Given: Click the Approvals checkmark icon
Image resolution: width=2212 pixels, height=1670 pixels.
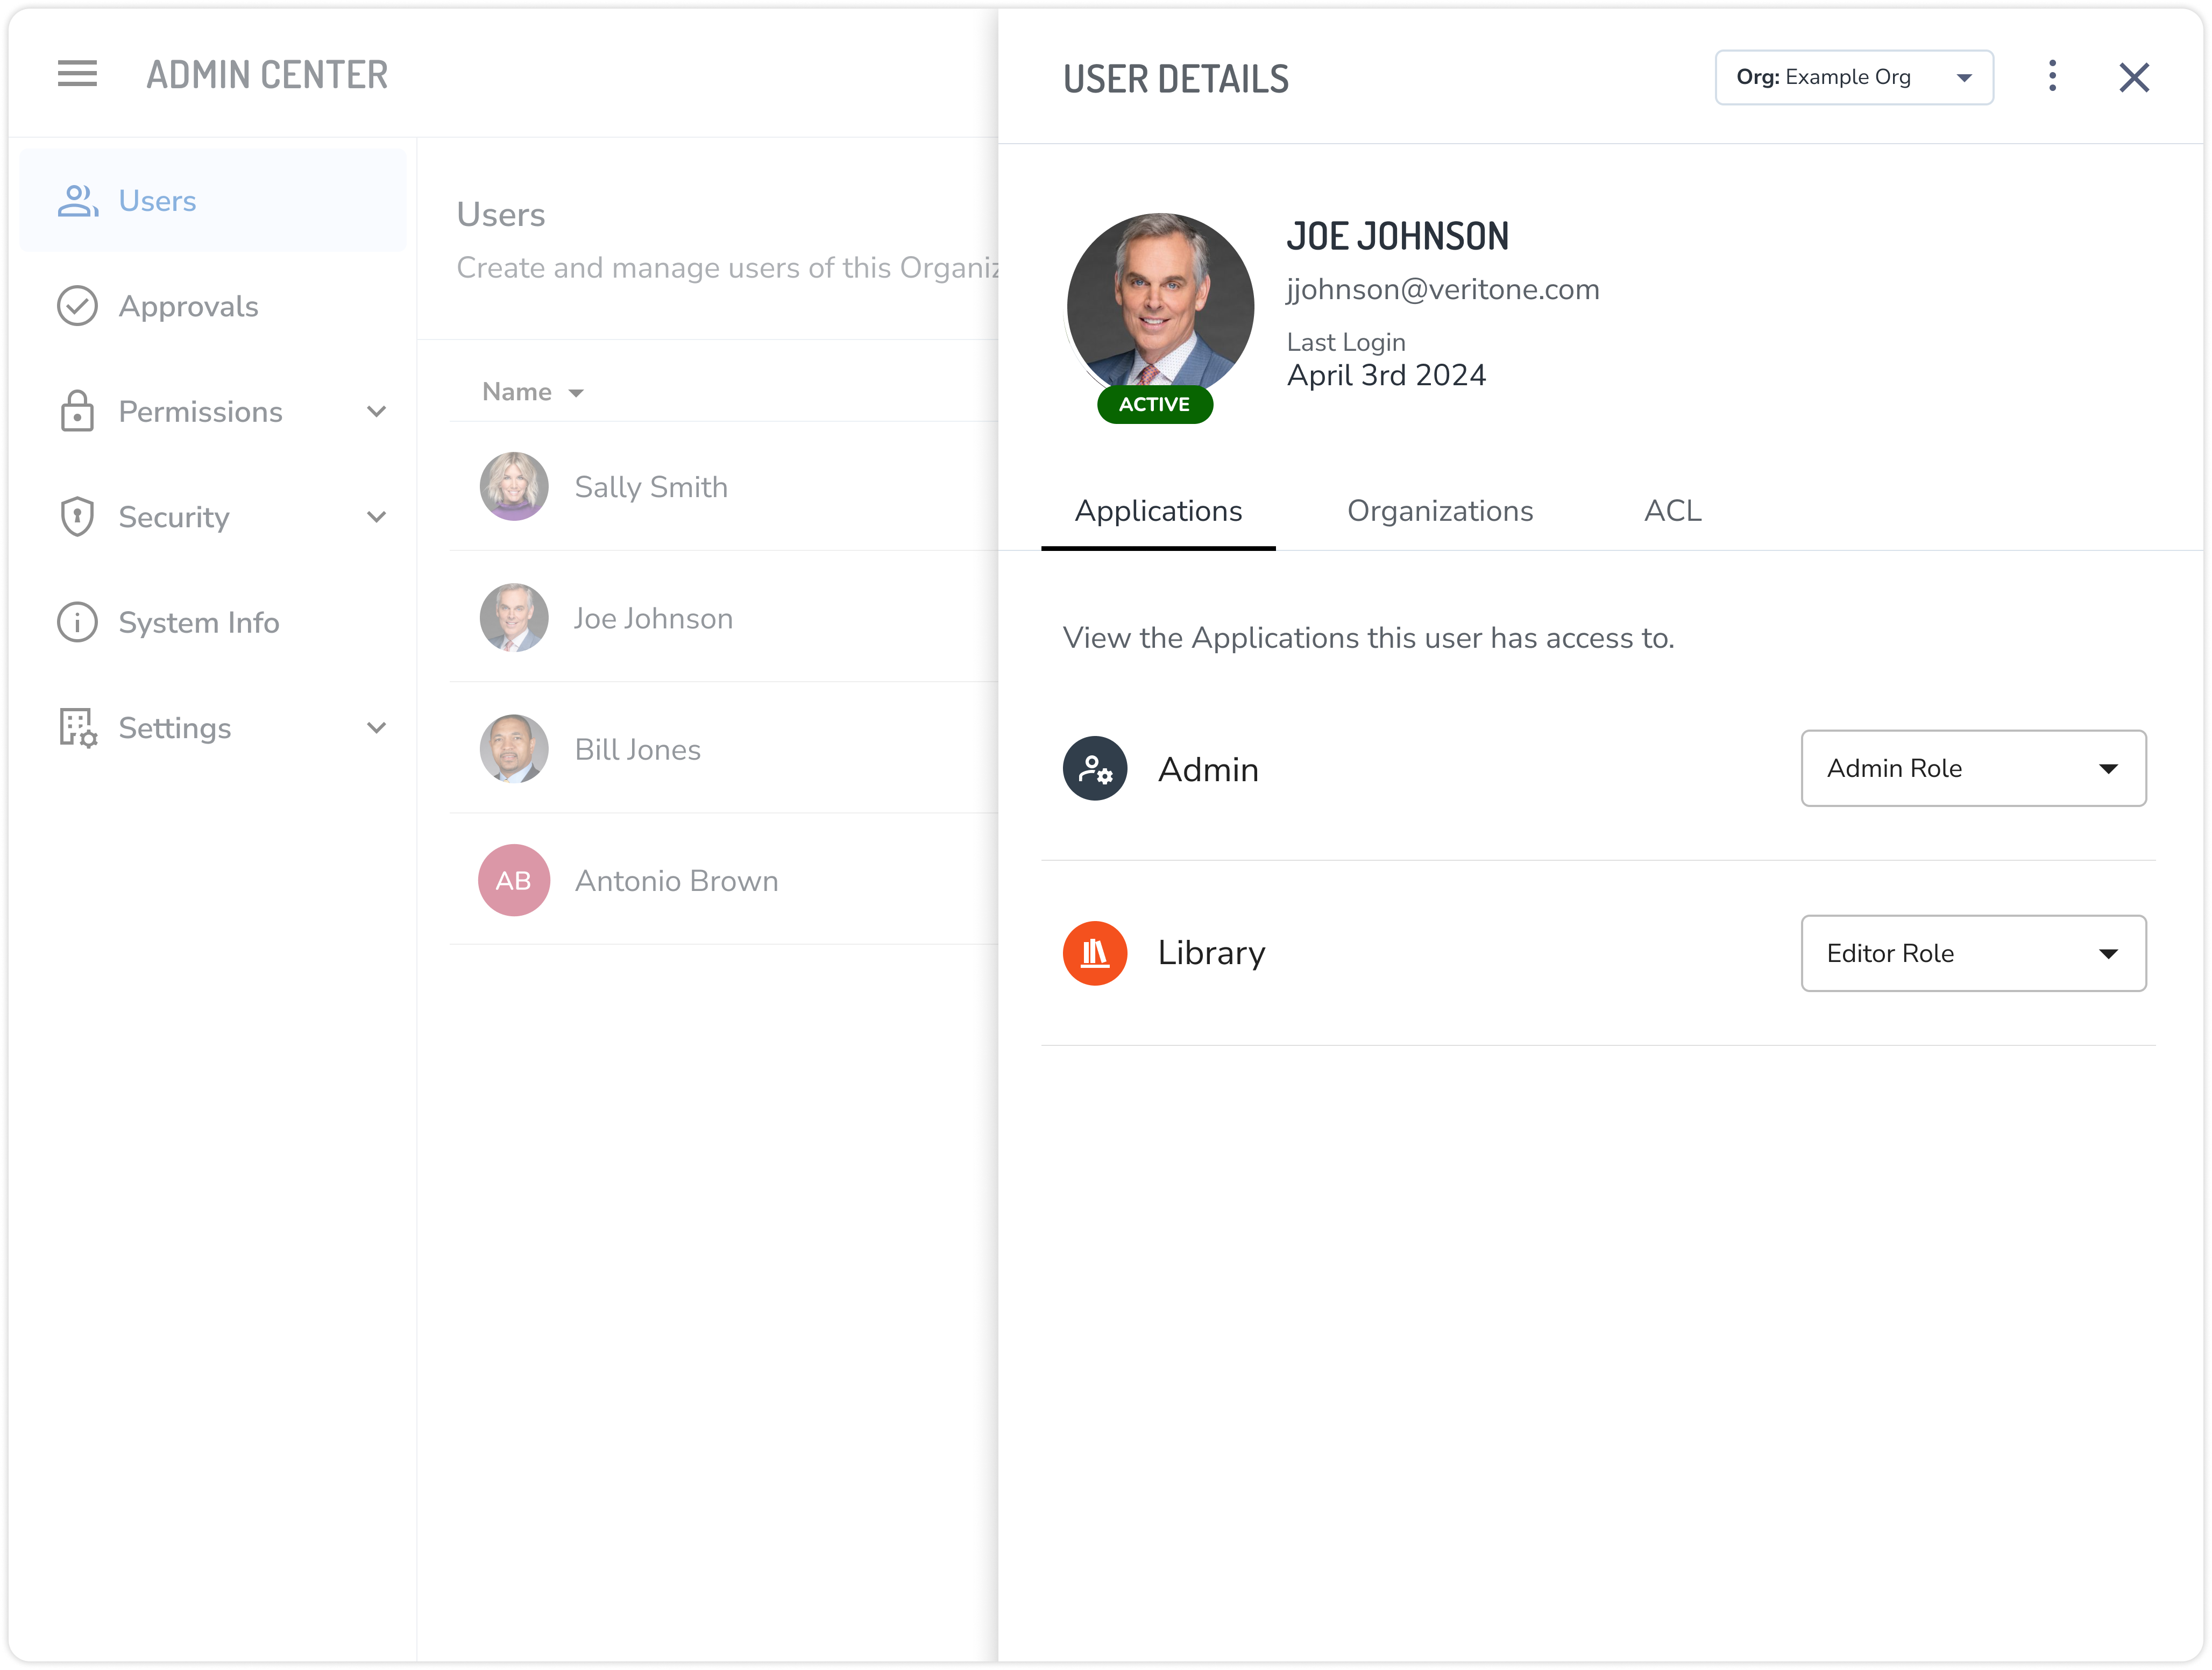Looking at the screenshot, I should pyautogui.click(x=77, y=306).
